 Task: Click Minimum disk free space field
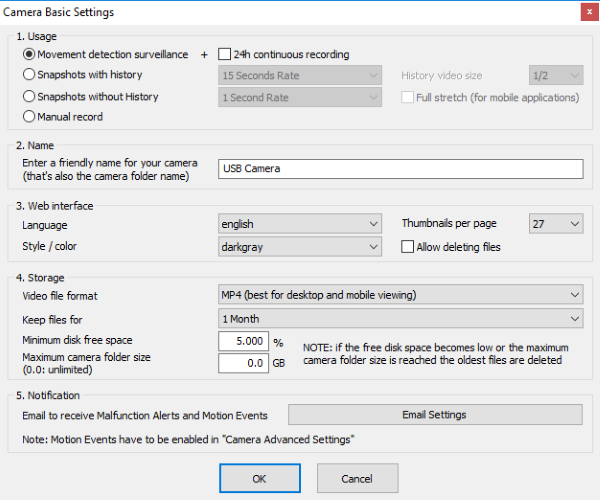244,341
